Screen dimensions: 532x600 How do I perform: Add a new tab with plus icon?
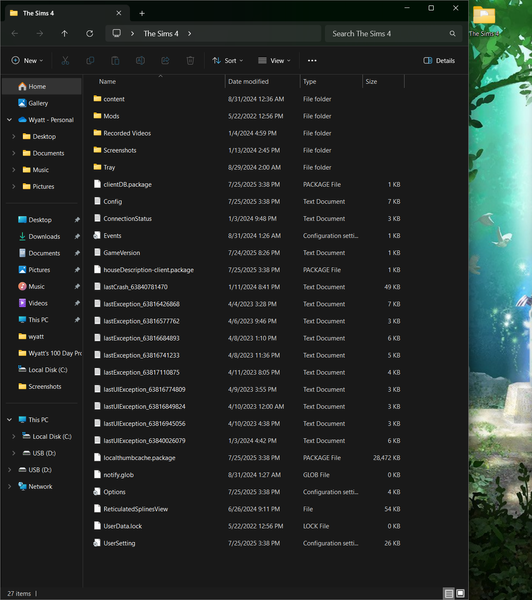[142, 13]
